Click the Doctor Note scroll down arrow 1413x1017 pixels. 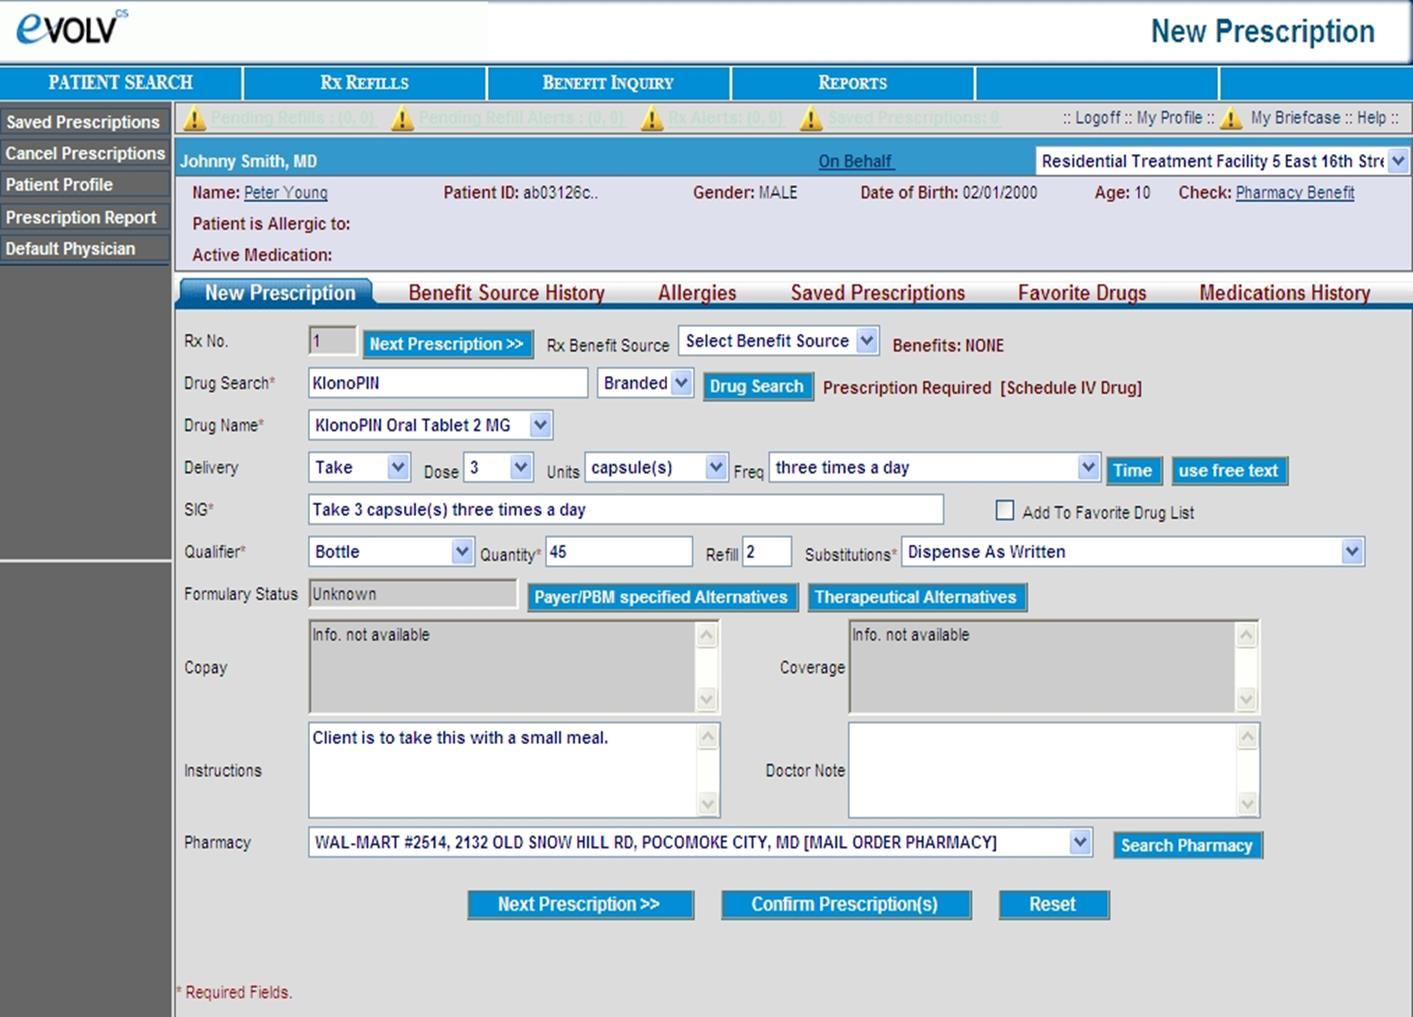coord(1247,803)
